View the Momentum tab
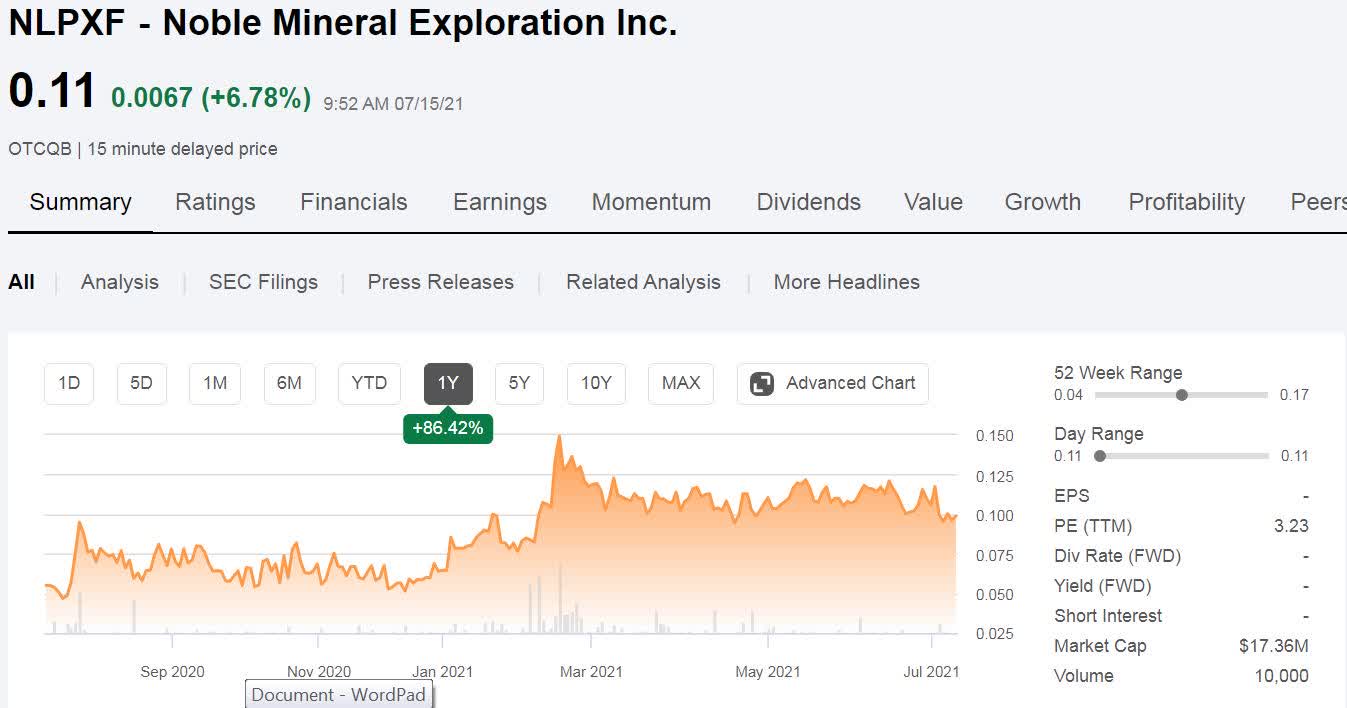Image resolution: width=1347 pixels, height=708 pixels. click(x=651, y=202)
